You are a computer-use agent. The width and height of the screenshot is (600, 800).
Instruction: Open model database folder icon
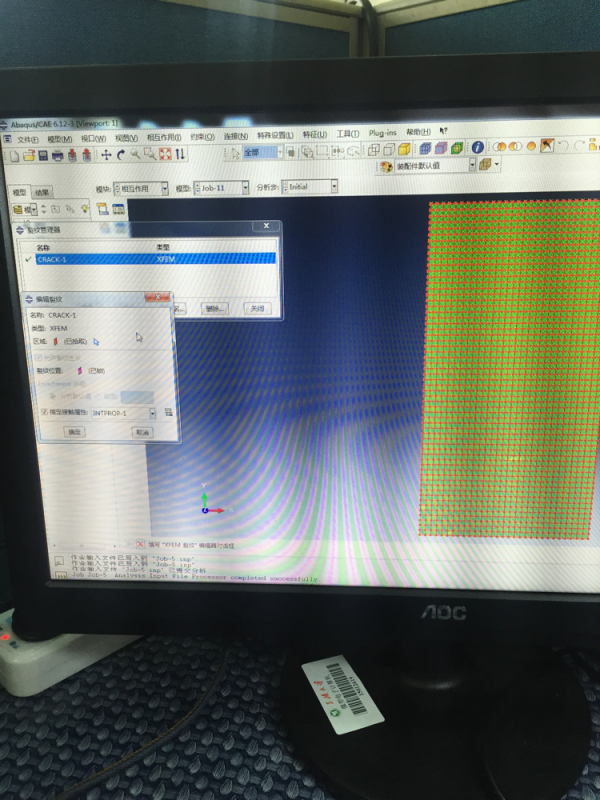click(x=29, y=156)
